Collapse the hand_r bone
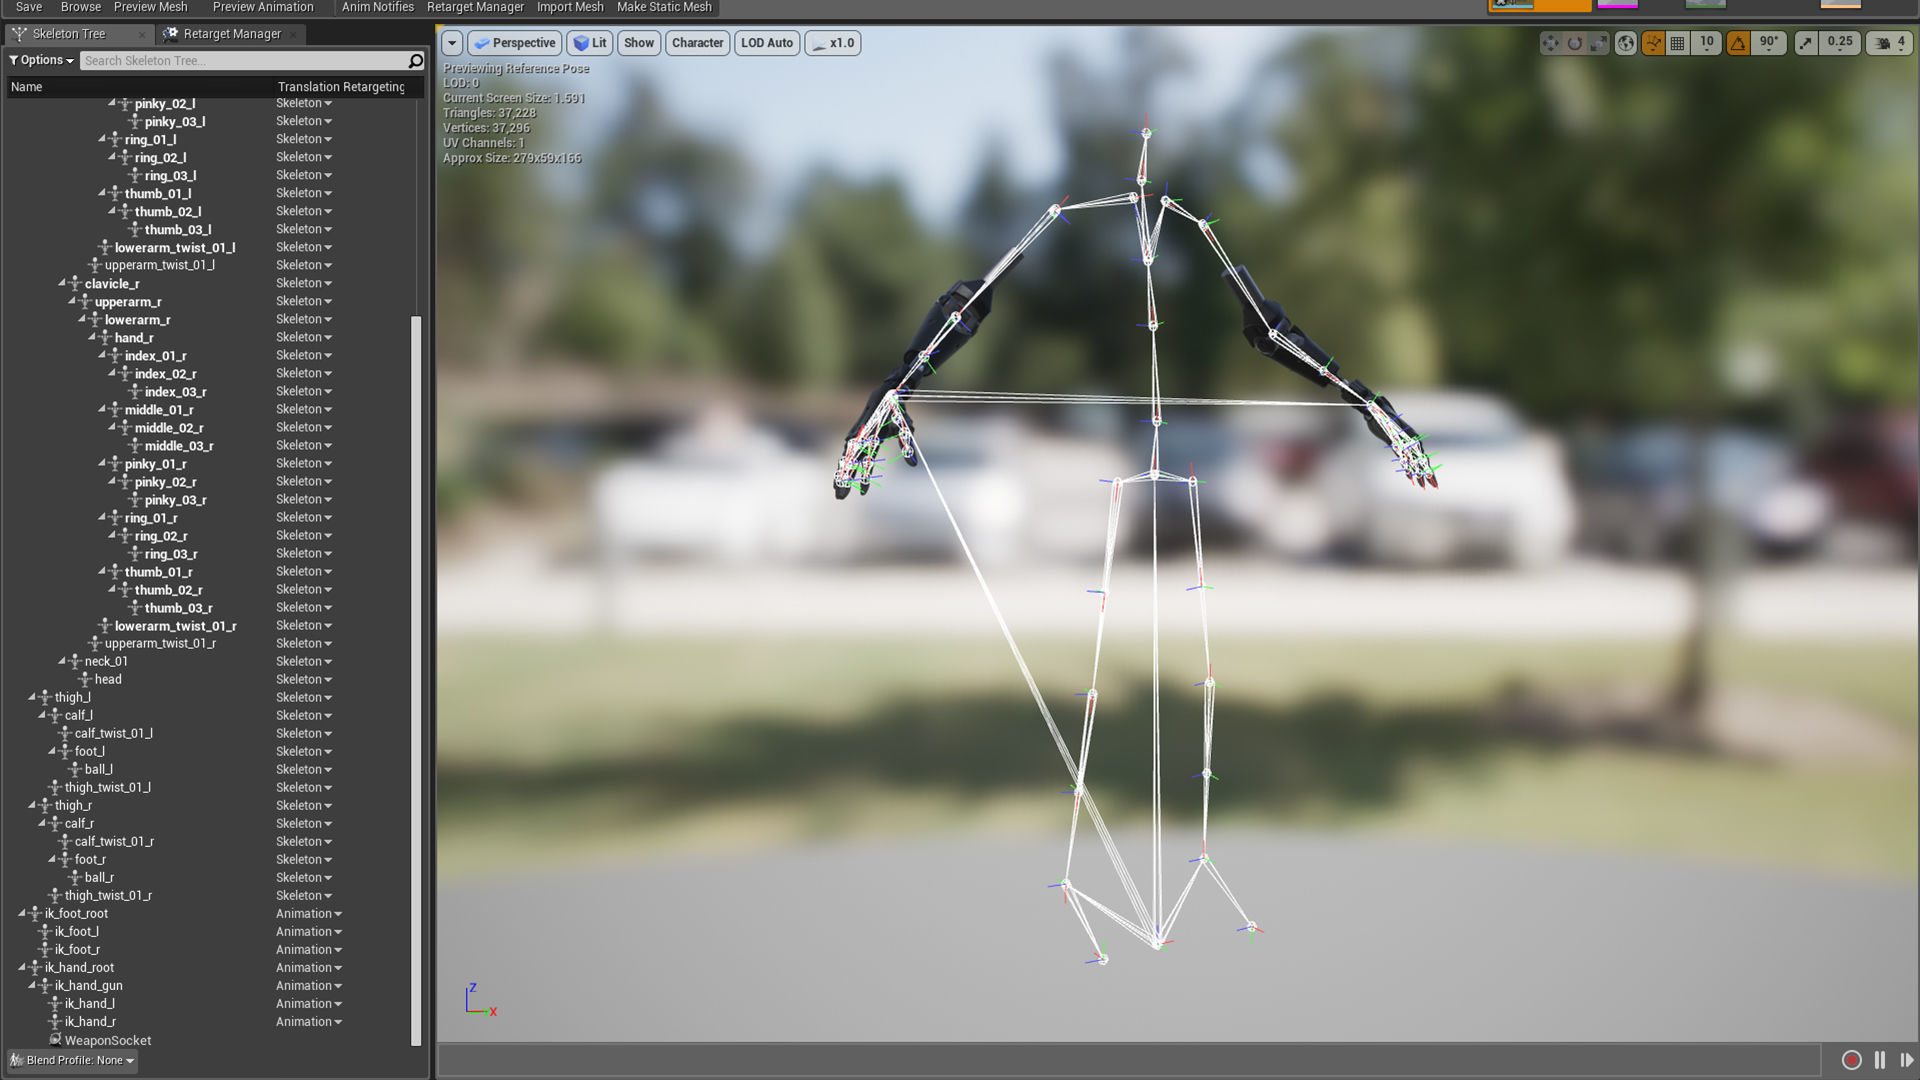Viewport: 1920px width, 1080px height. [92, 337]
